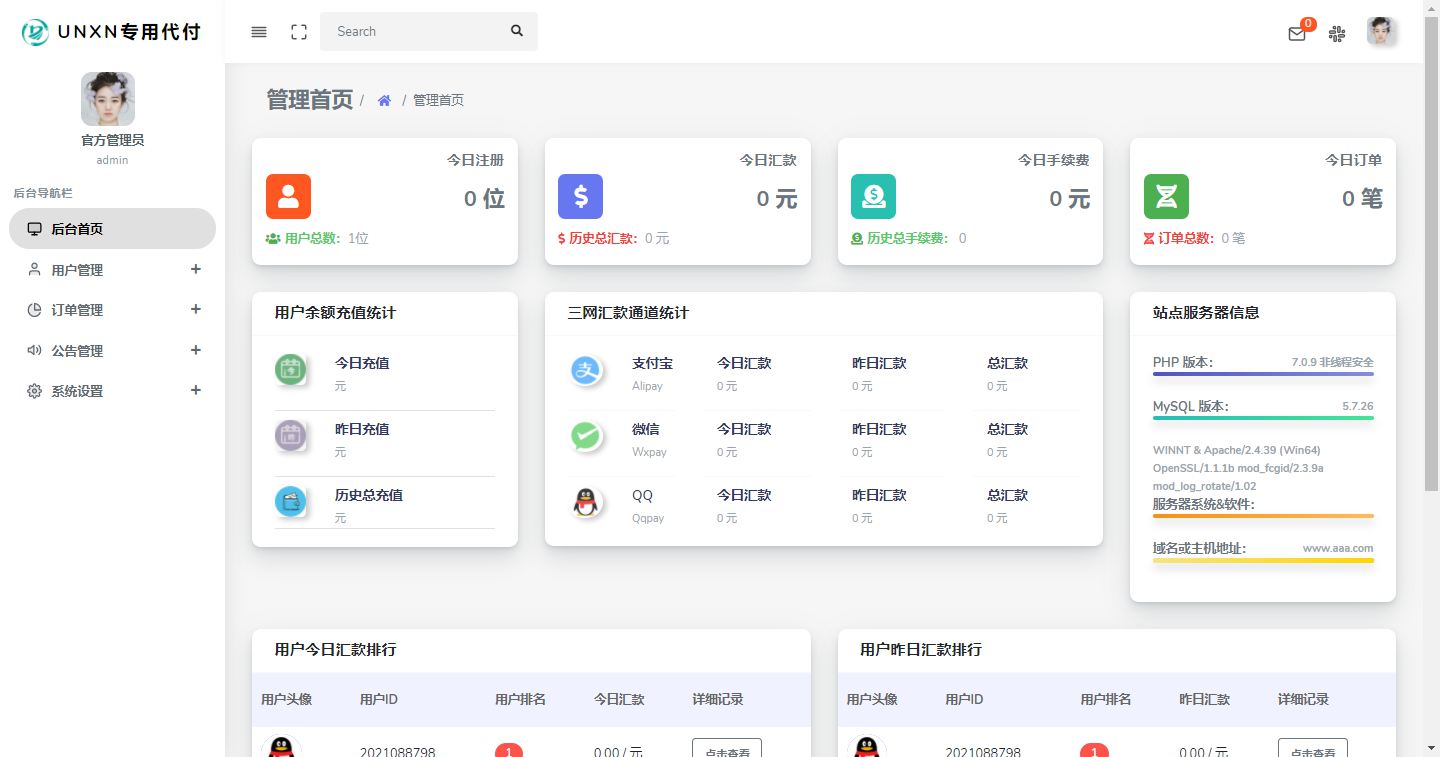This screenshot has width=1440, height=757.
Task: Click 点击查看 in today's remittance ranking
Action: pyautogui.click(x=727, y=749)
